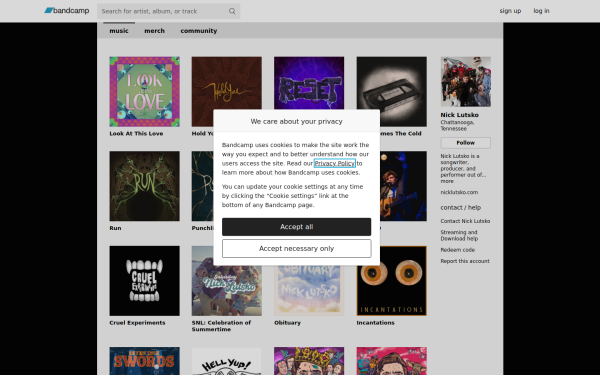Screen dimensions: 600x375
Task: Click the Accept all cookies button
Action: (x=297, y=227)
